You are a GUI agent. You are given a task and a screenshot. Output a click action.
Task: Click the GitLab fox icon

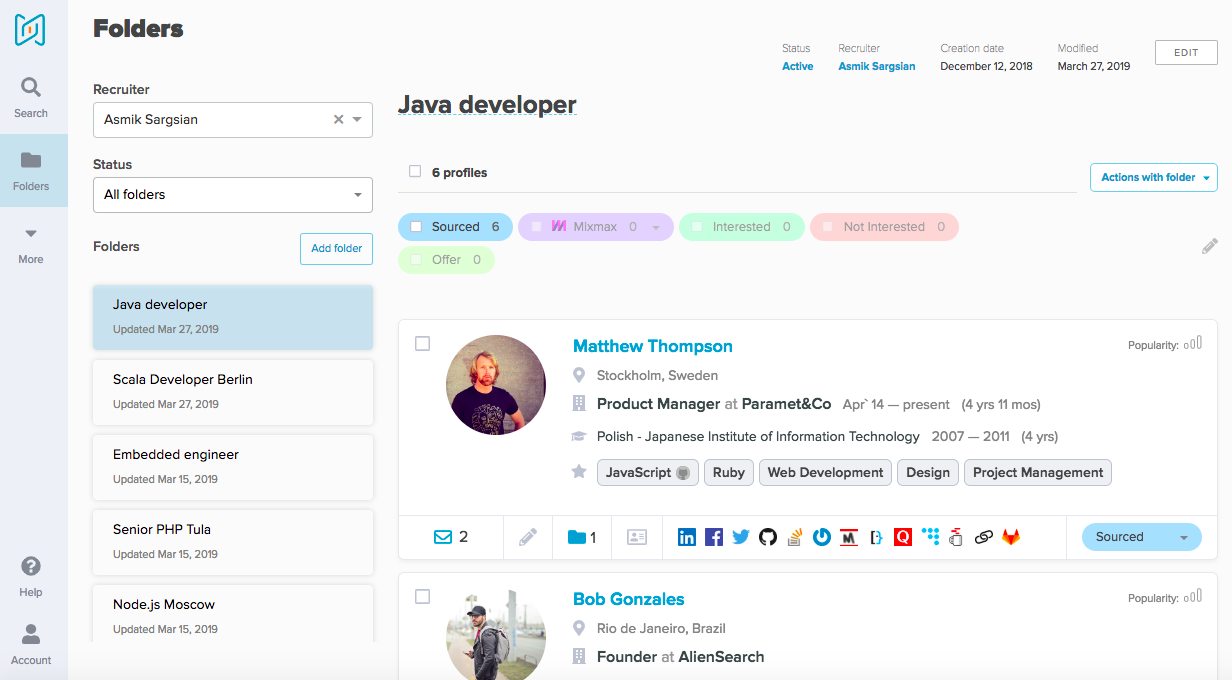point(1011,537)
